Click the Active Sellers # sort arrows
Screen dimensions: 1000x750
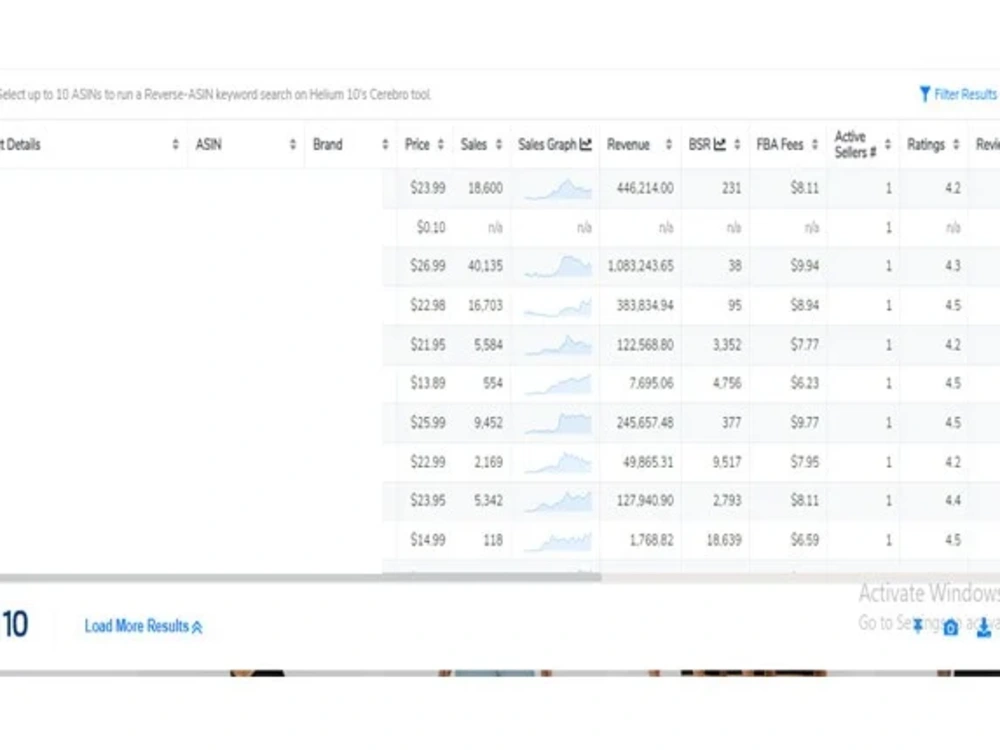click(x=888, y=145)
